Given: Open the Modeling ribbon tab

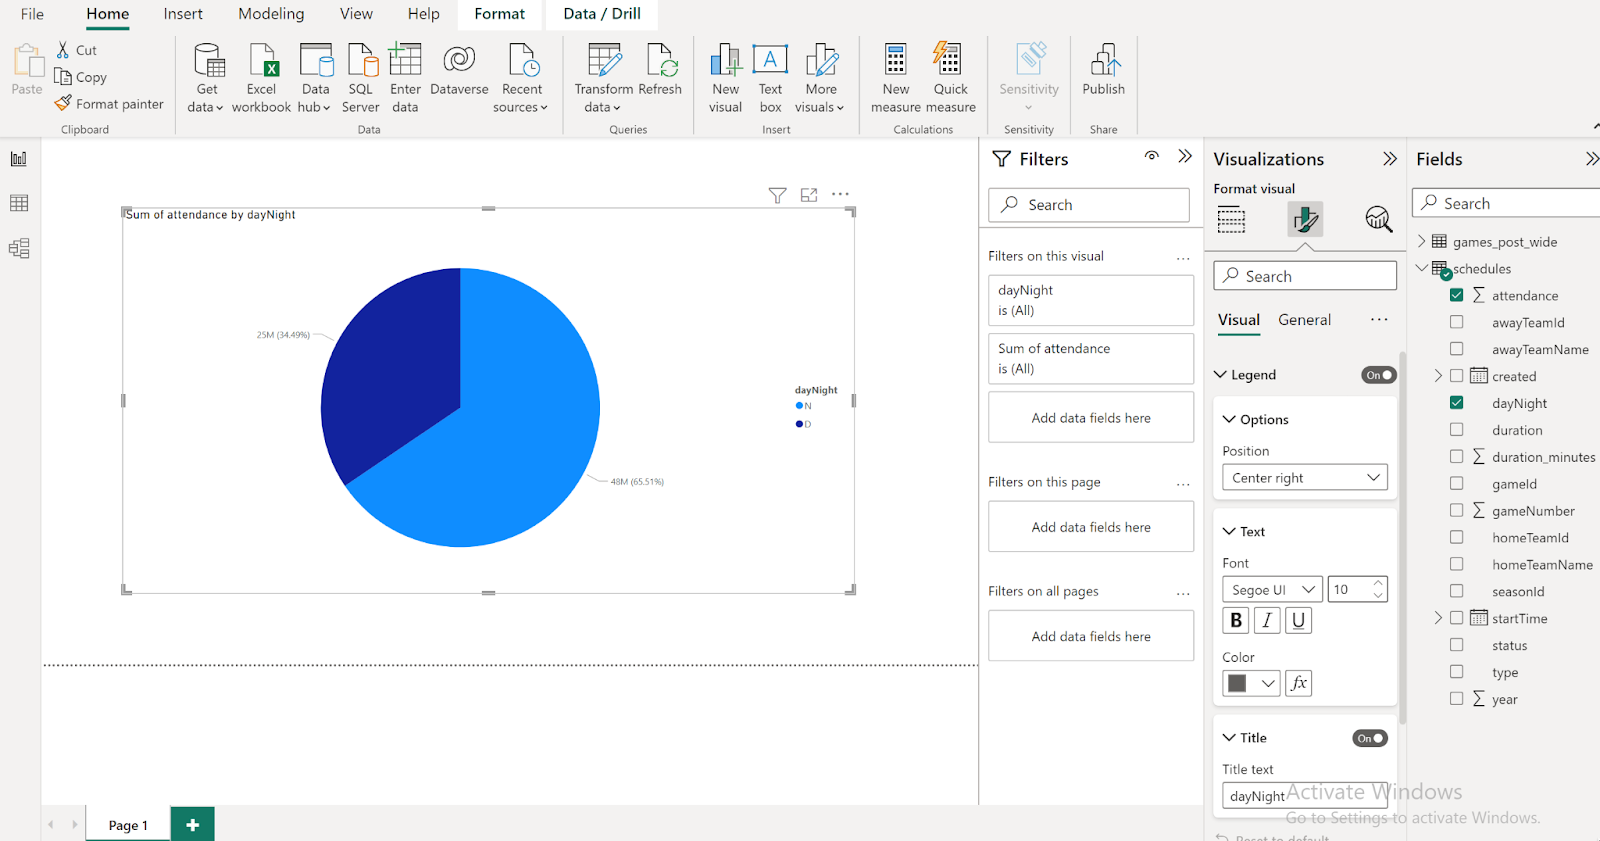Looking at the screenshot, I should (x=271, y=14).
